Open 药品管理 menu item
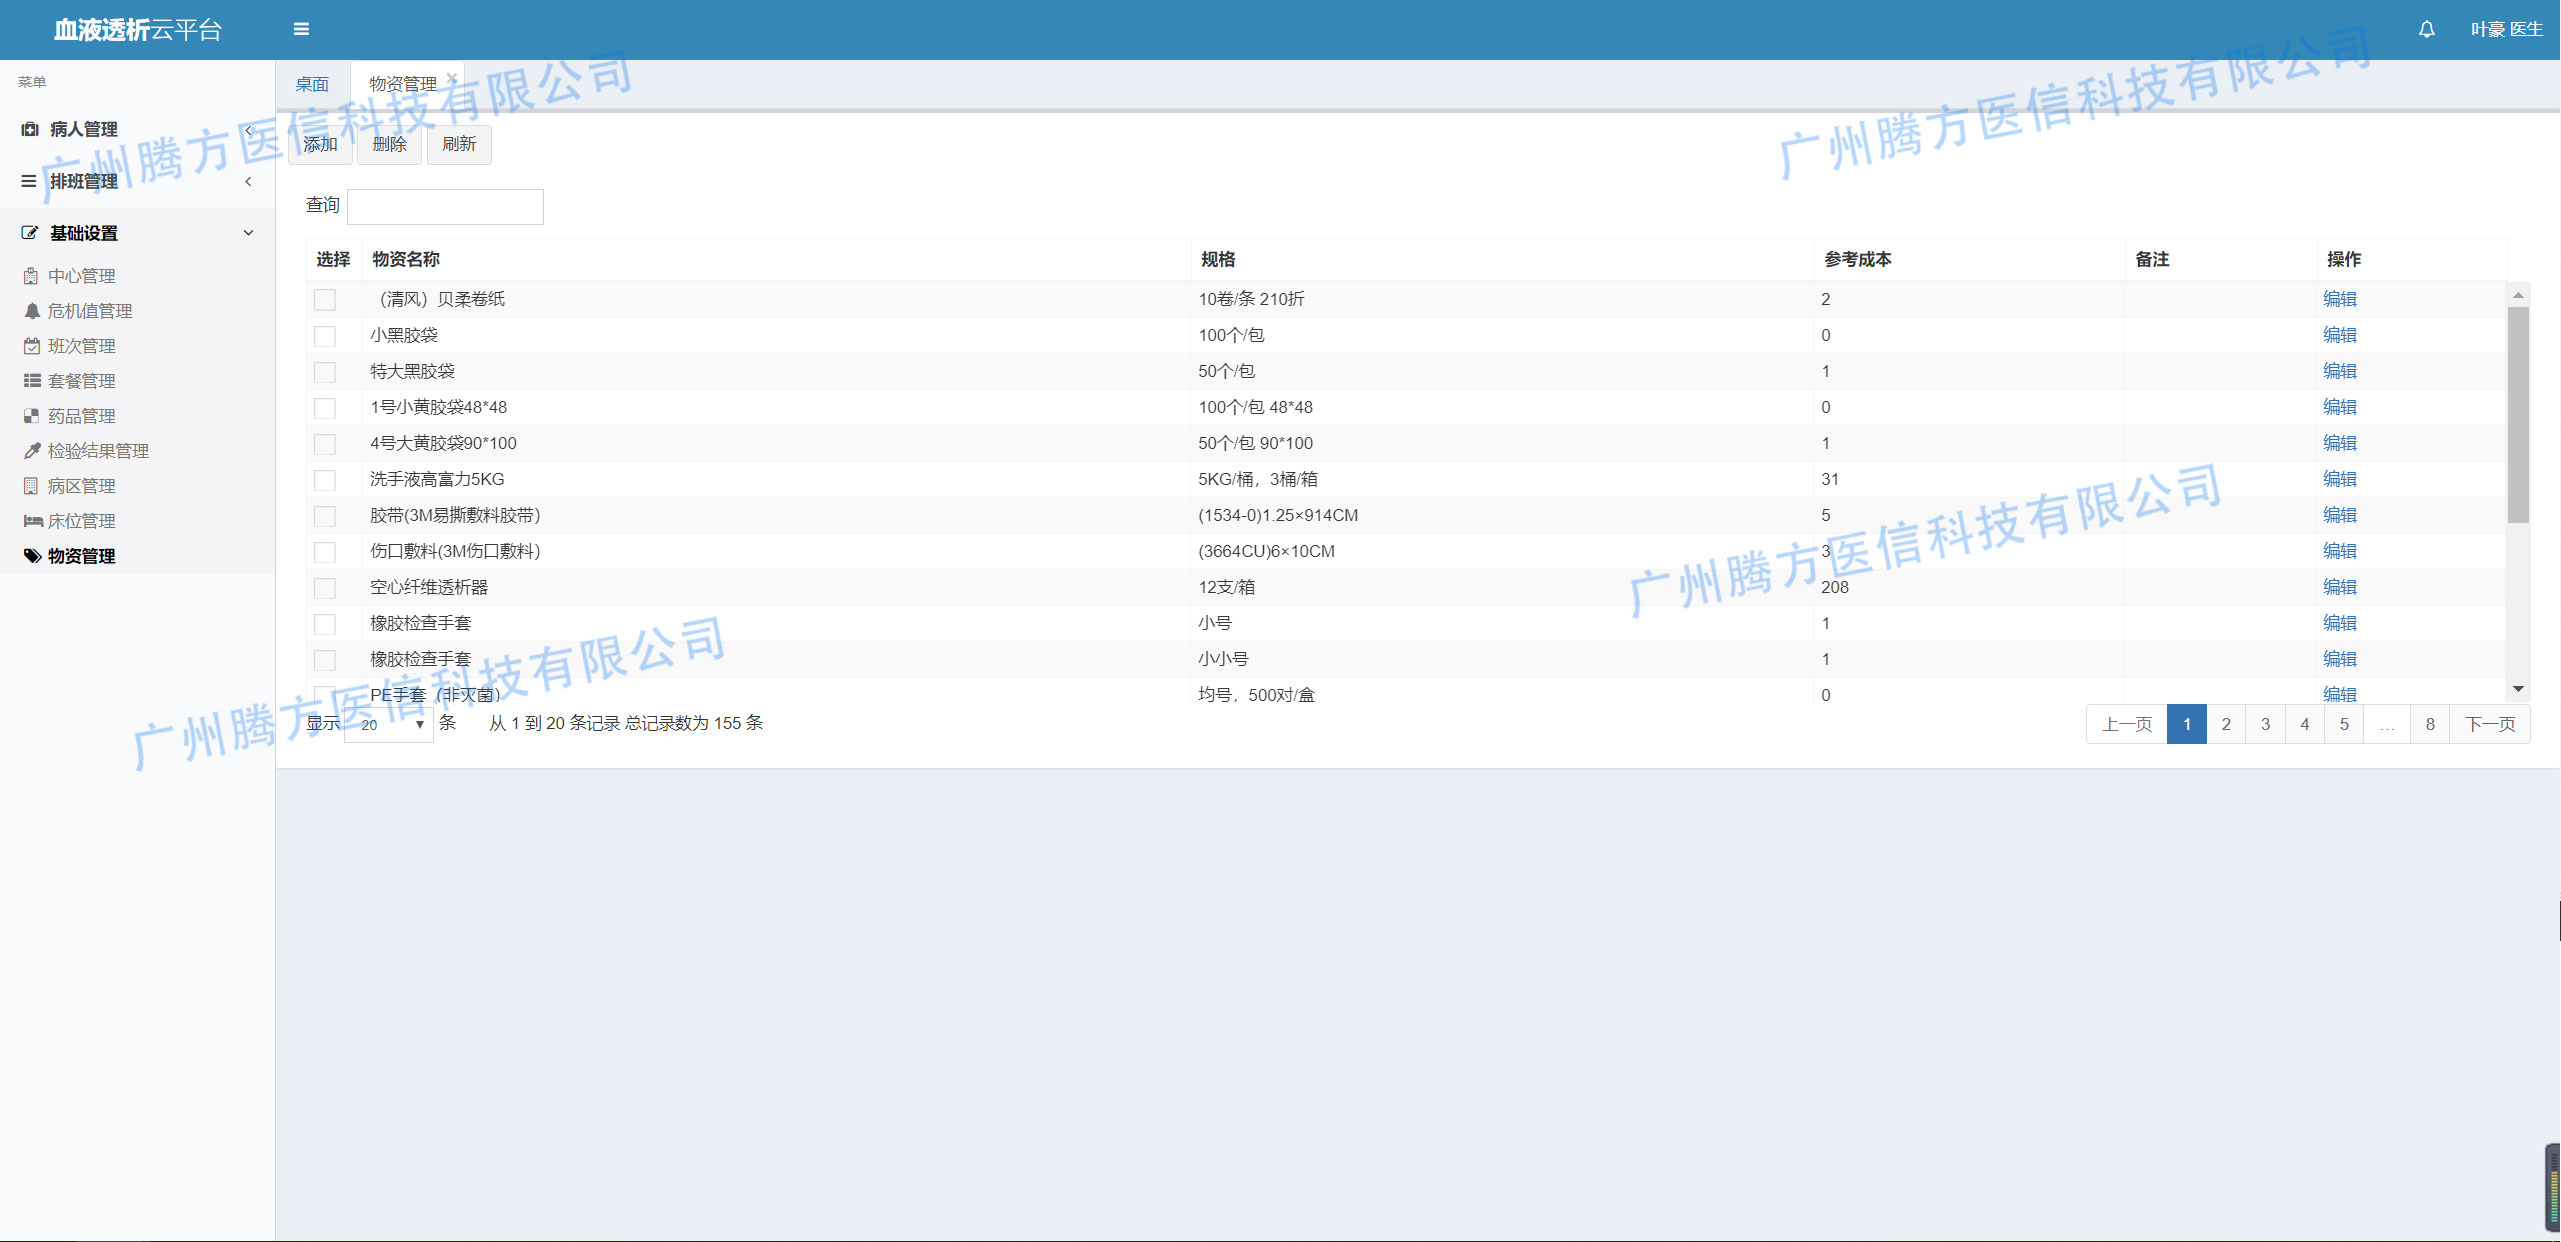 [82, 416]
